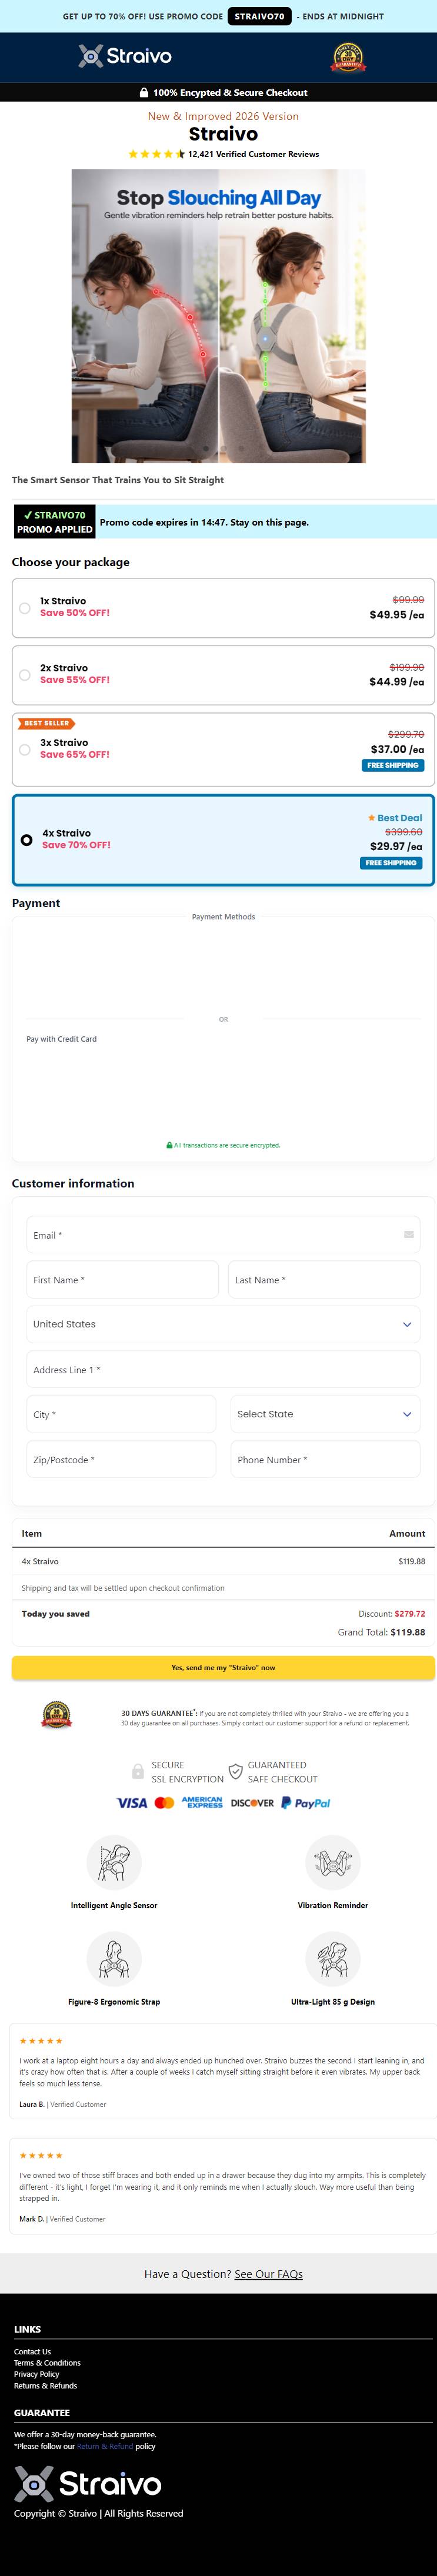The image size is (437, 2576).
Task: Click the green lock near transactions encrypted text
Action: click(169, 1145)
